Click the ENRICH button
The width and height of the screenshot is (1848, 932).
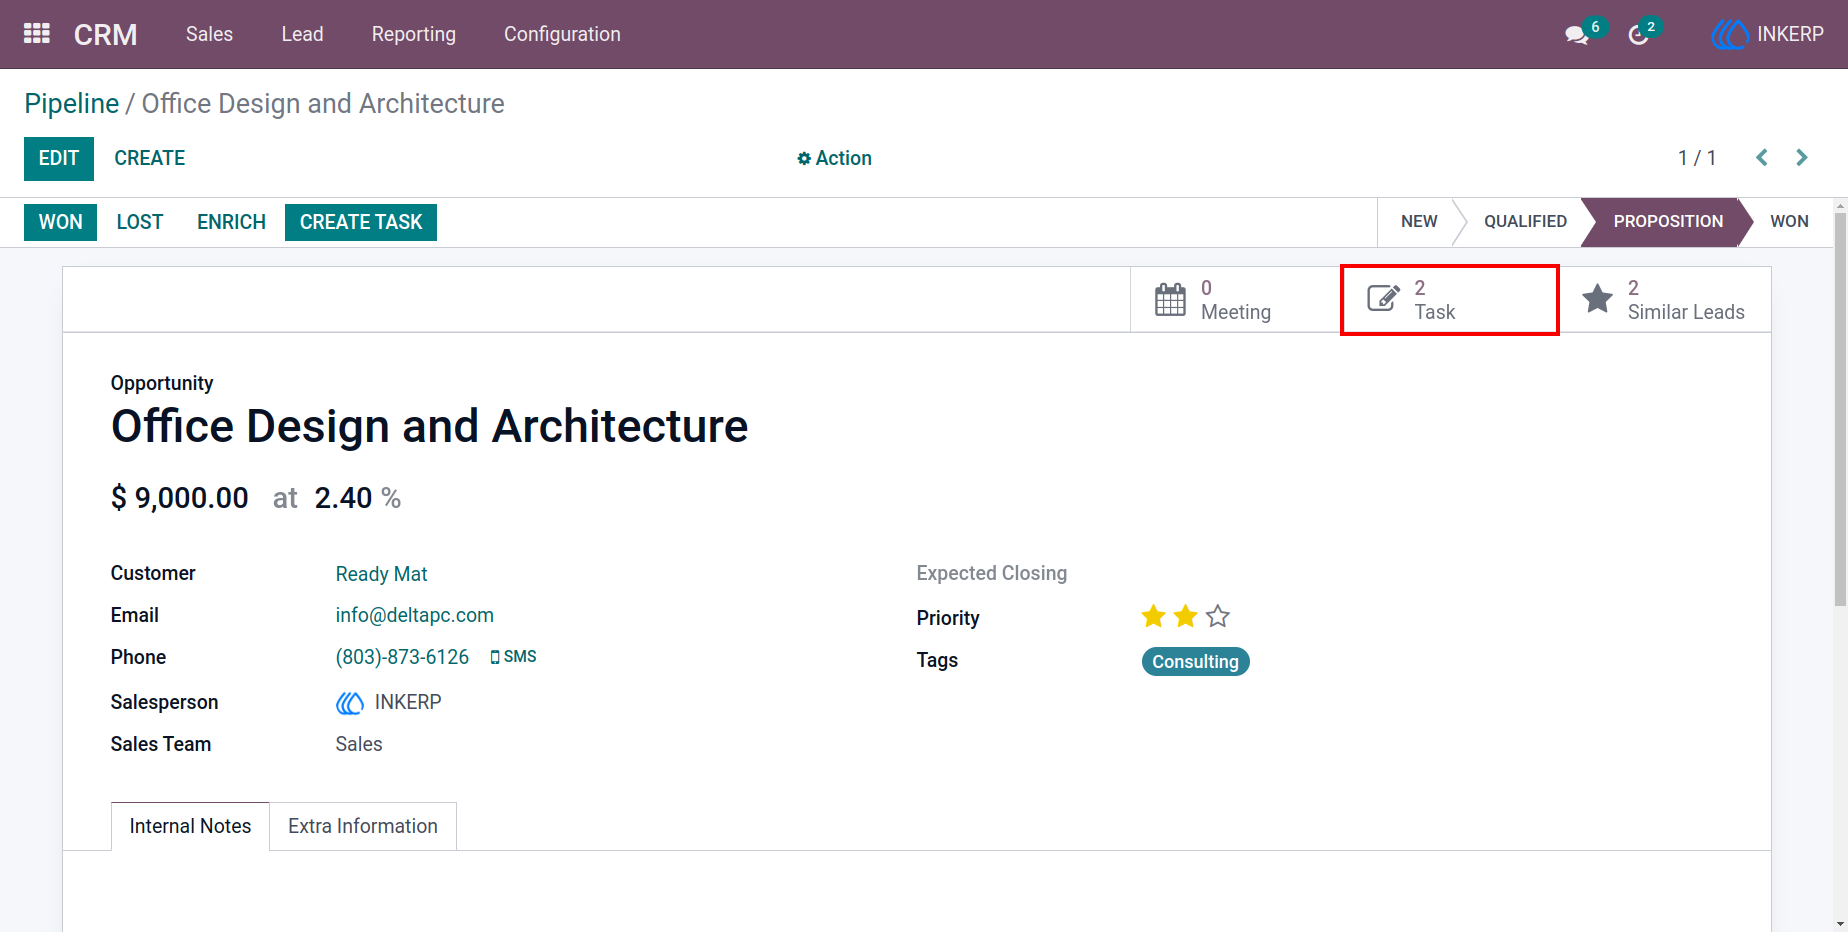click(231, 222)
